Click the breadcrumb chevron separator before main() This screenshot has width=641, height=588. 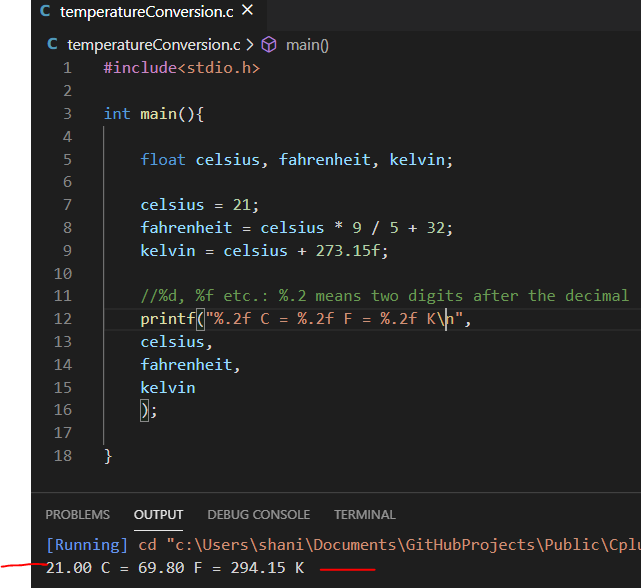(250, 45)
